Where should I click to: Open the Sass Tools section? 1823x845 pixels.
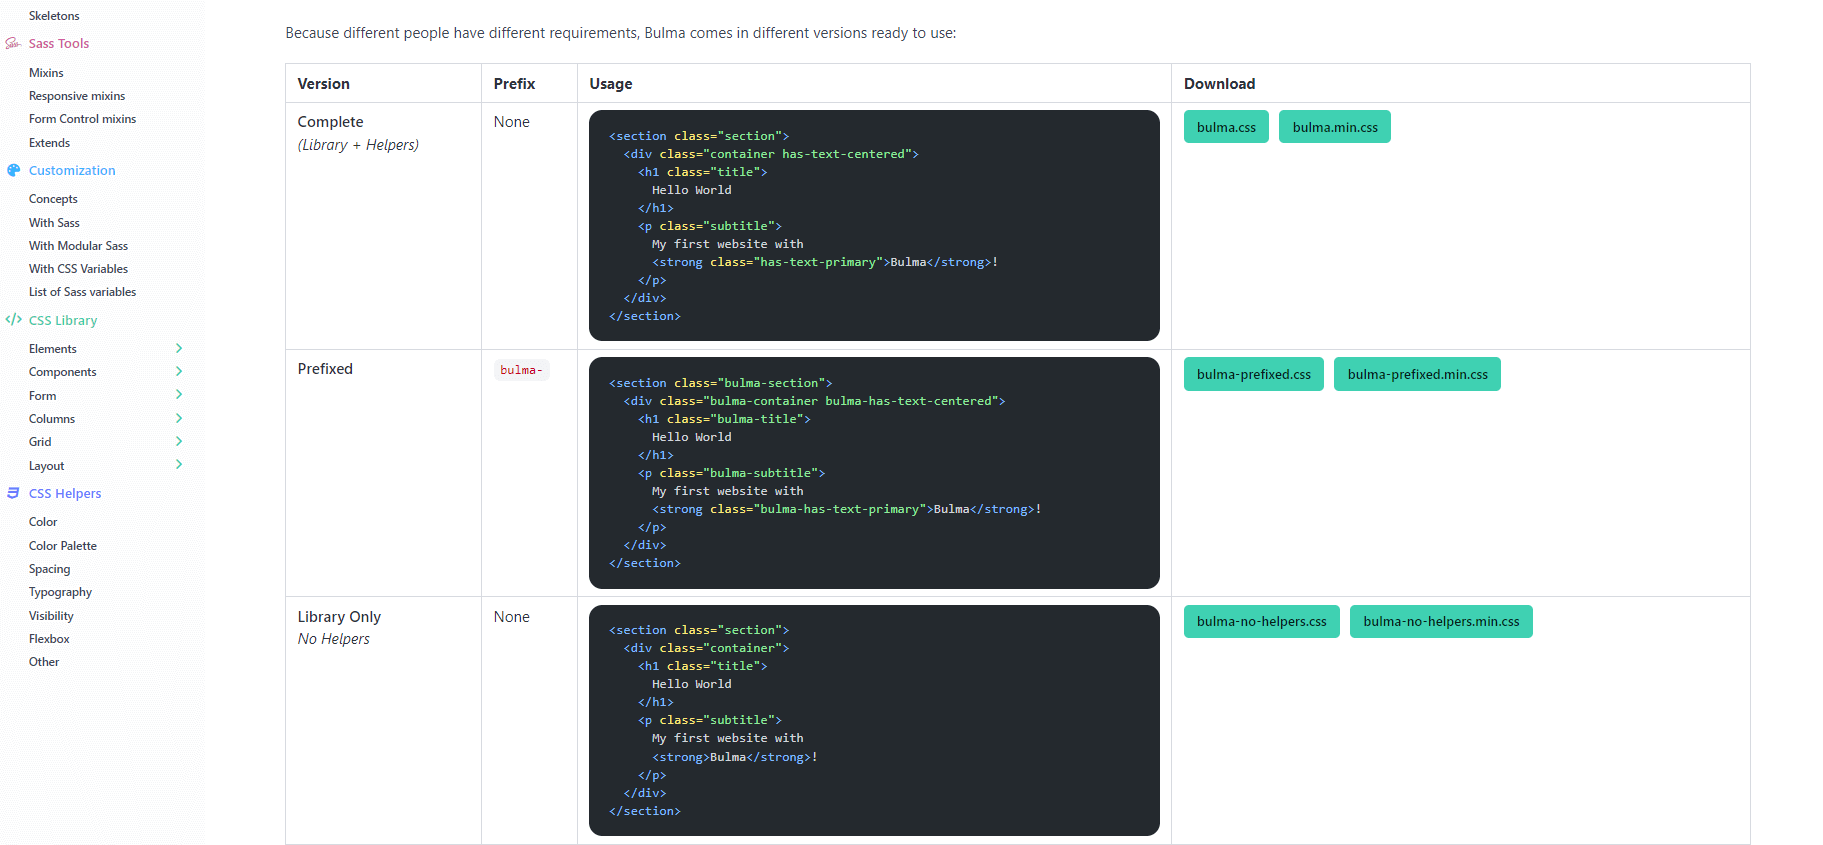[59, 43]
